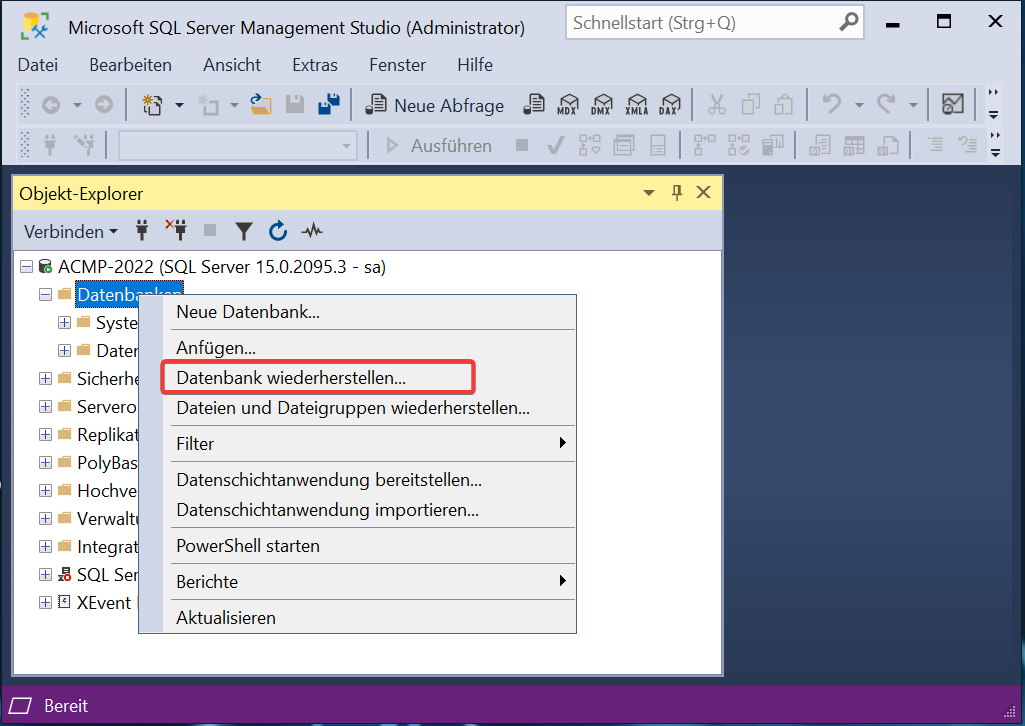Screen dimensions: 1025x726
Task: Open the new project dropdown arrow
Action: click(x=179, y=105)
